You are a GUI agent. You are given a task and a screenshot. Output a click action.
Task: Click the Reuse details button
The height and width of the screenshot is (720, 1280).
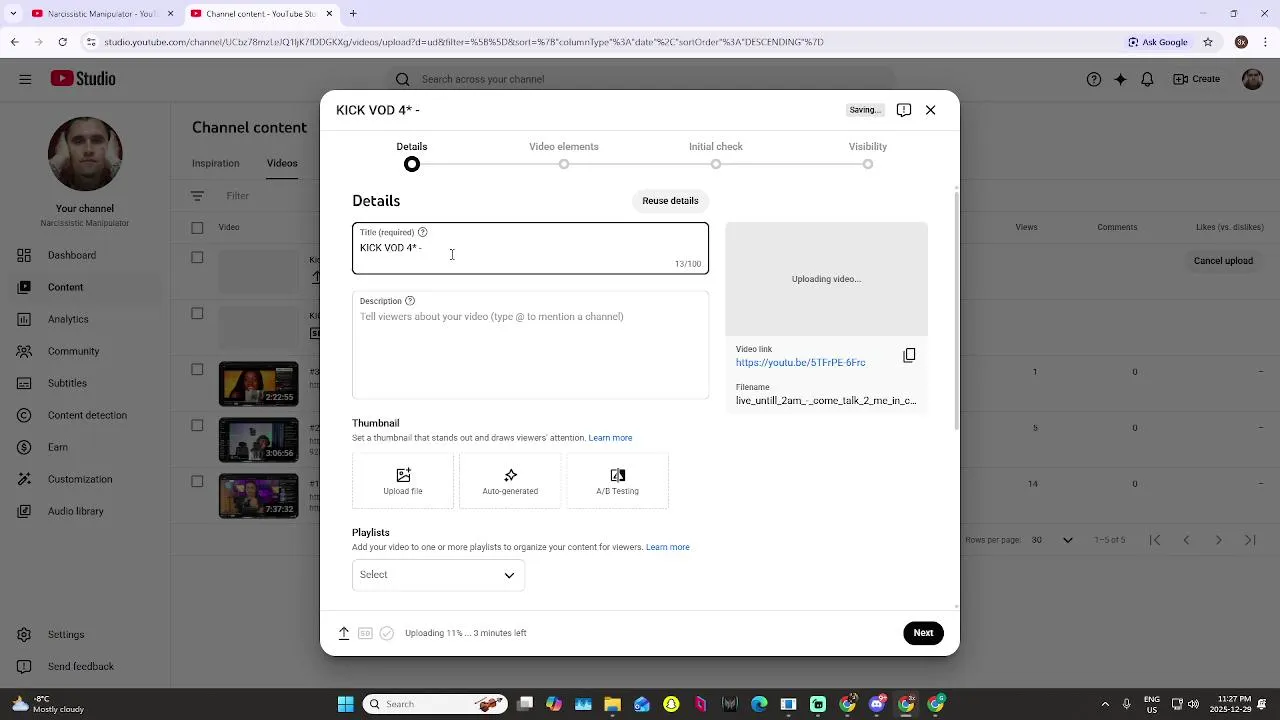pyautogui.click(x=670, y=201)
